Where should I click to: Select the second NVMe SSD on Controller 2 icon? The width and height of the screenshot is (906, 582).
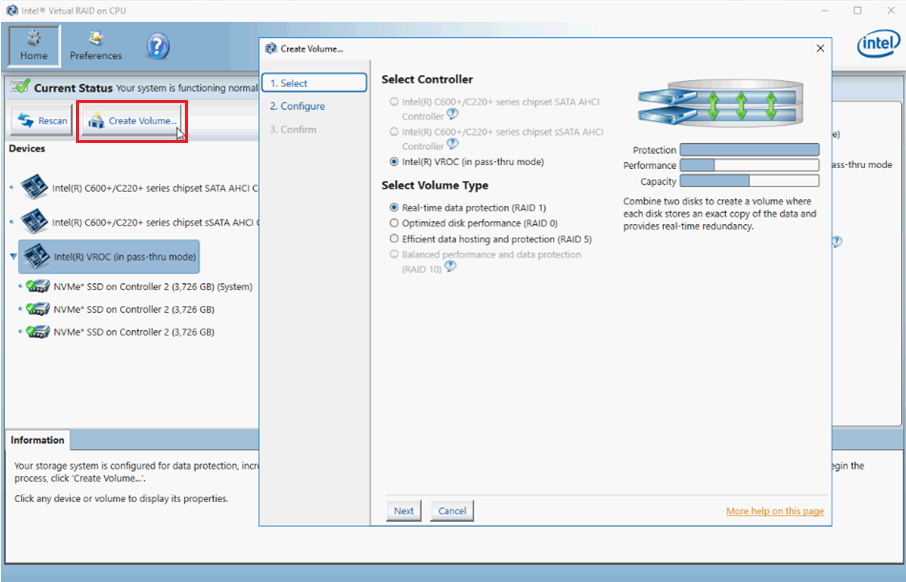click(38, 309)
